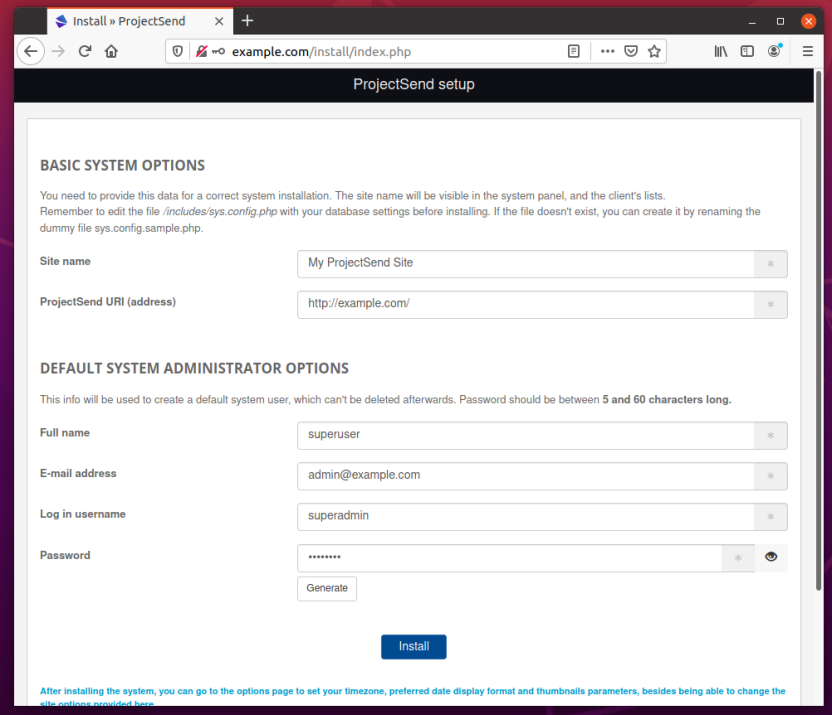
Task: Open the Firefox hamburger application menu
Action: coord(808,52)
